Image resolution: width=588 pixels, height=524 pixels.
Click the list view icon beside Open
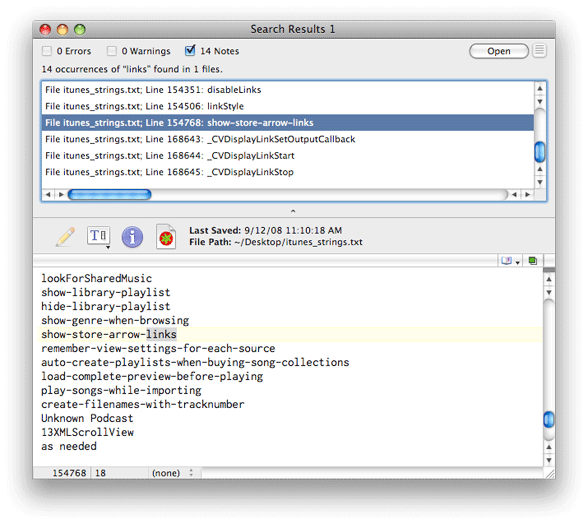[x=540, y=50]
